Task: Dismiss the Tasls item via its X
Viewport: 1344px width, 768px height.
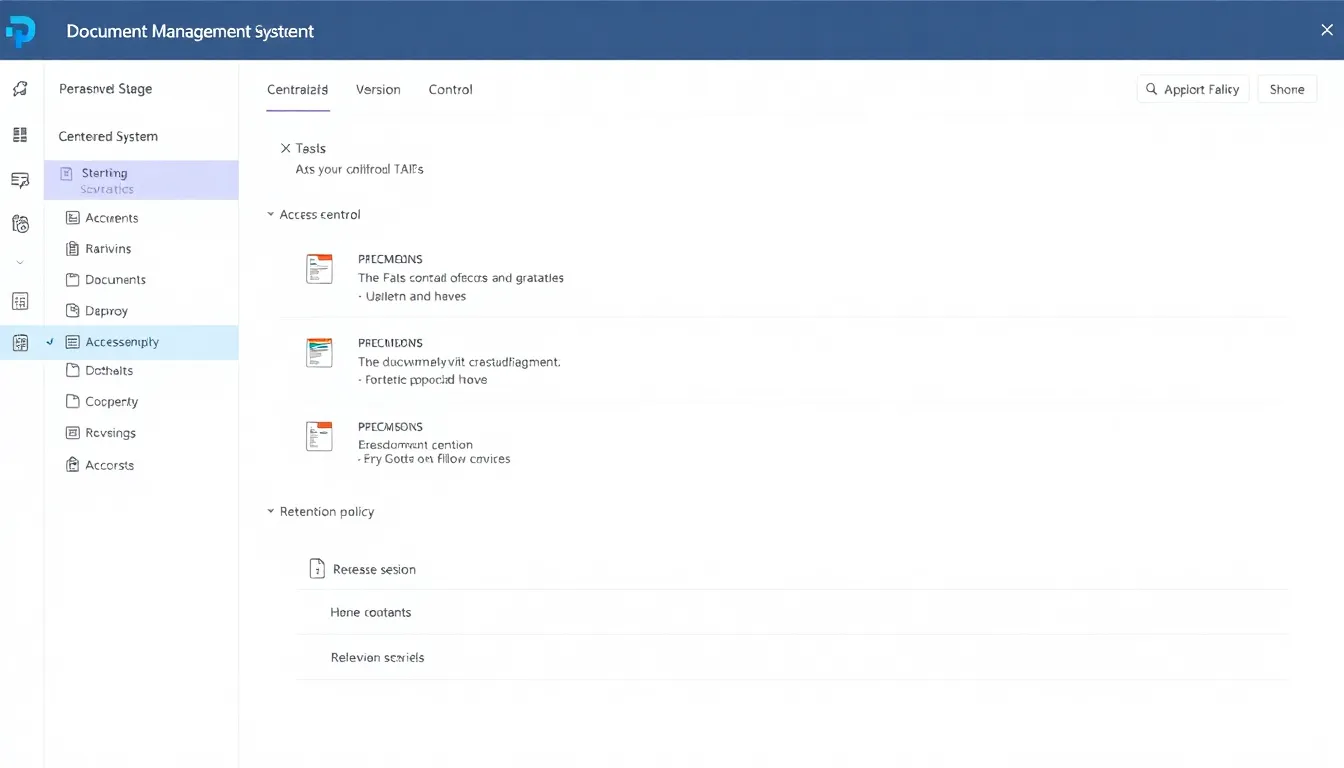Action: point(285,147)
